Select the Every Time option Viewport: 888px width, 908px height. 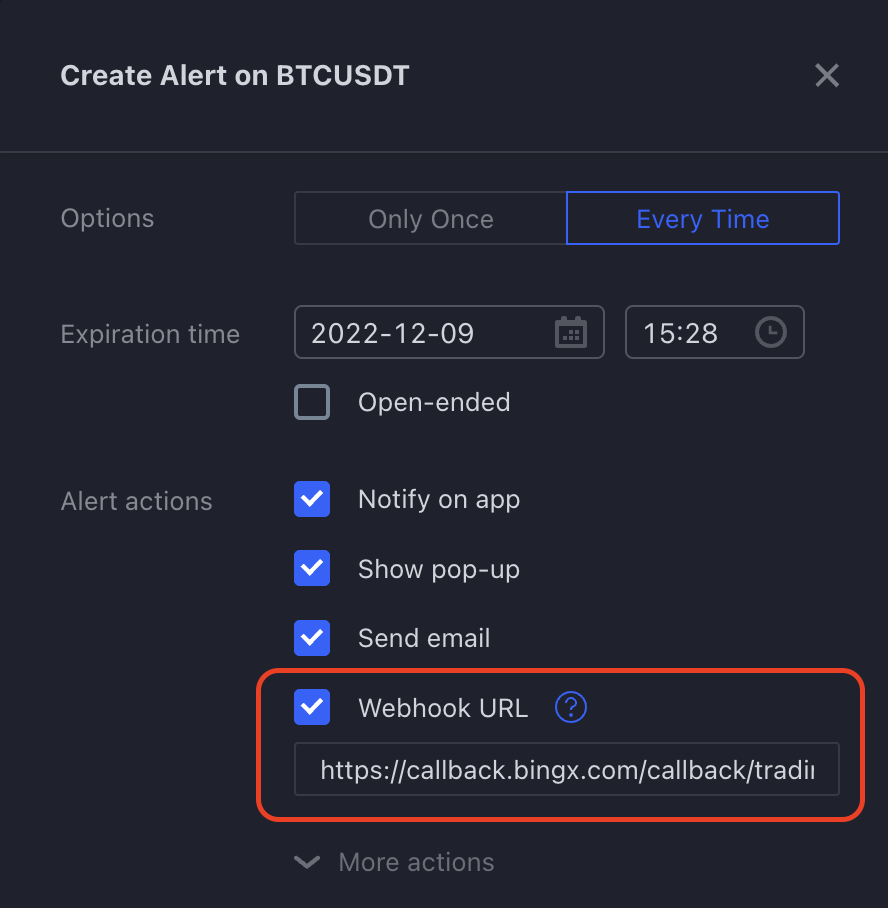point(702,219)
